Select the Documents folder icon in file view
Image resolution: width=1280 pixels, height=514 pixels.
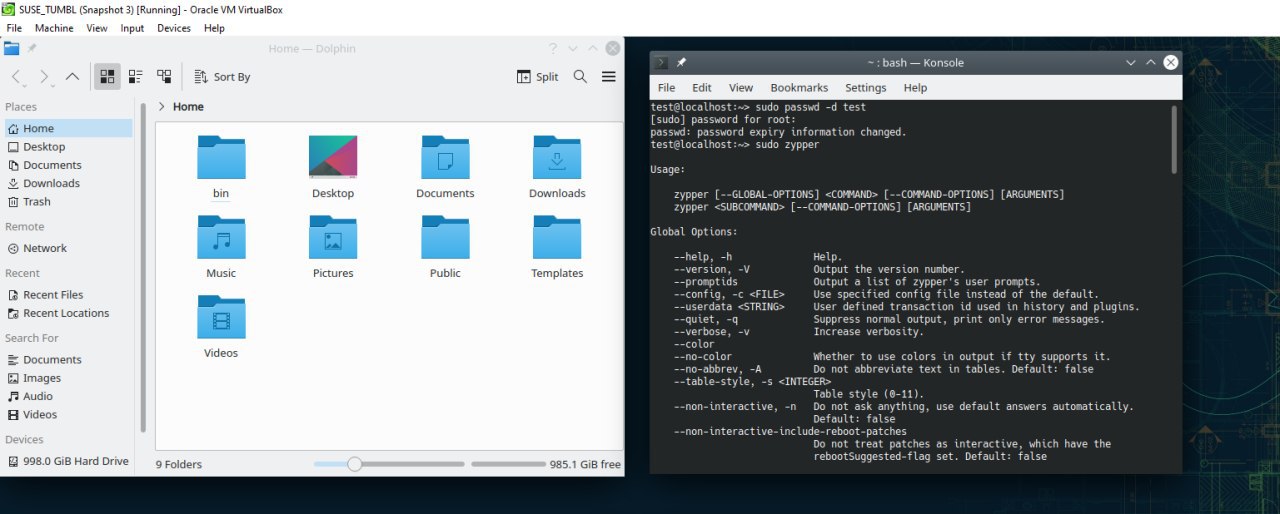point(445,158)
